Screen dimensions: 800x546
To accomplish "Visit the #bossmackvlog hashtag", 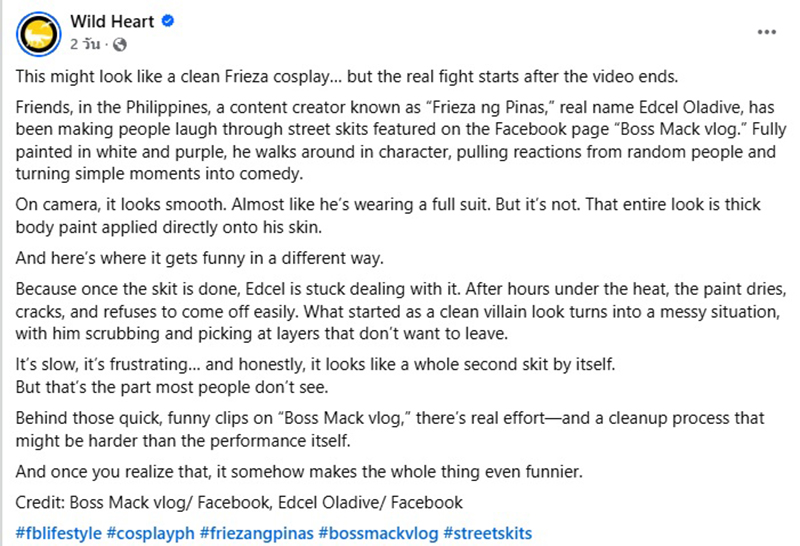I will (378, 533).
